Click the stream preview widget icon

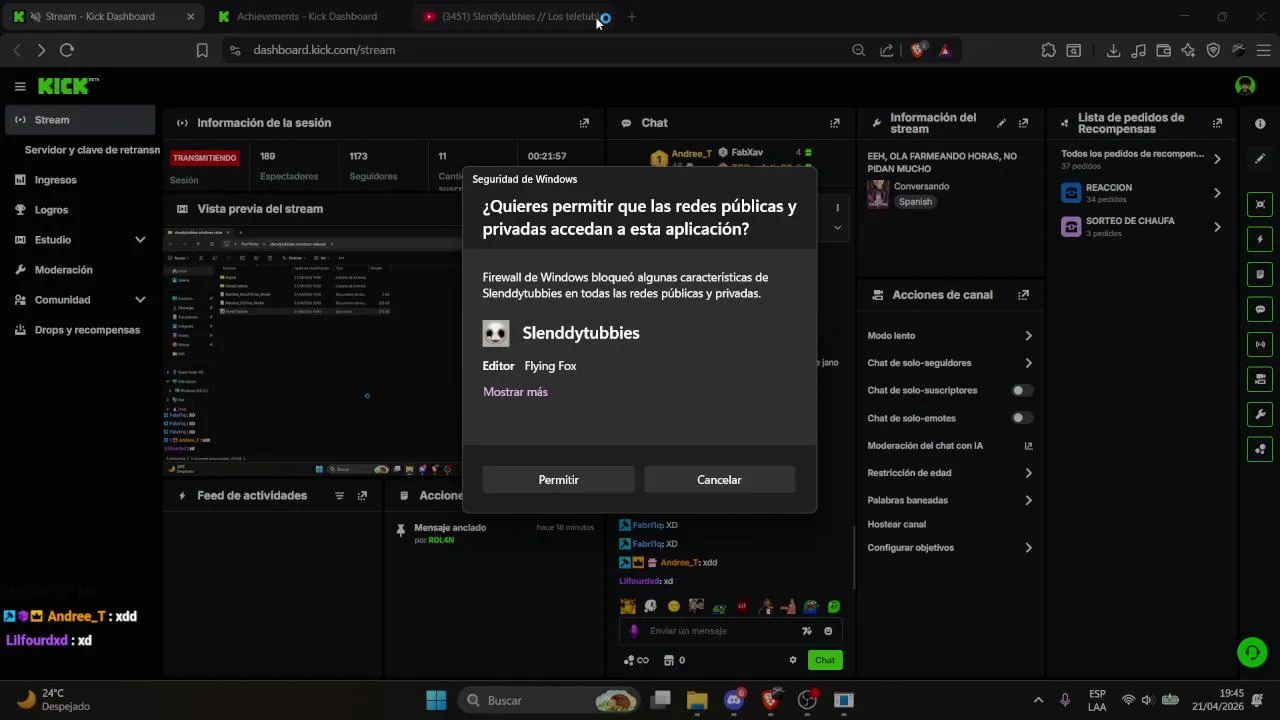click(x=1260, y=204)
